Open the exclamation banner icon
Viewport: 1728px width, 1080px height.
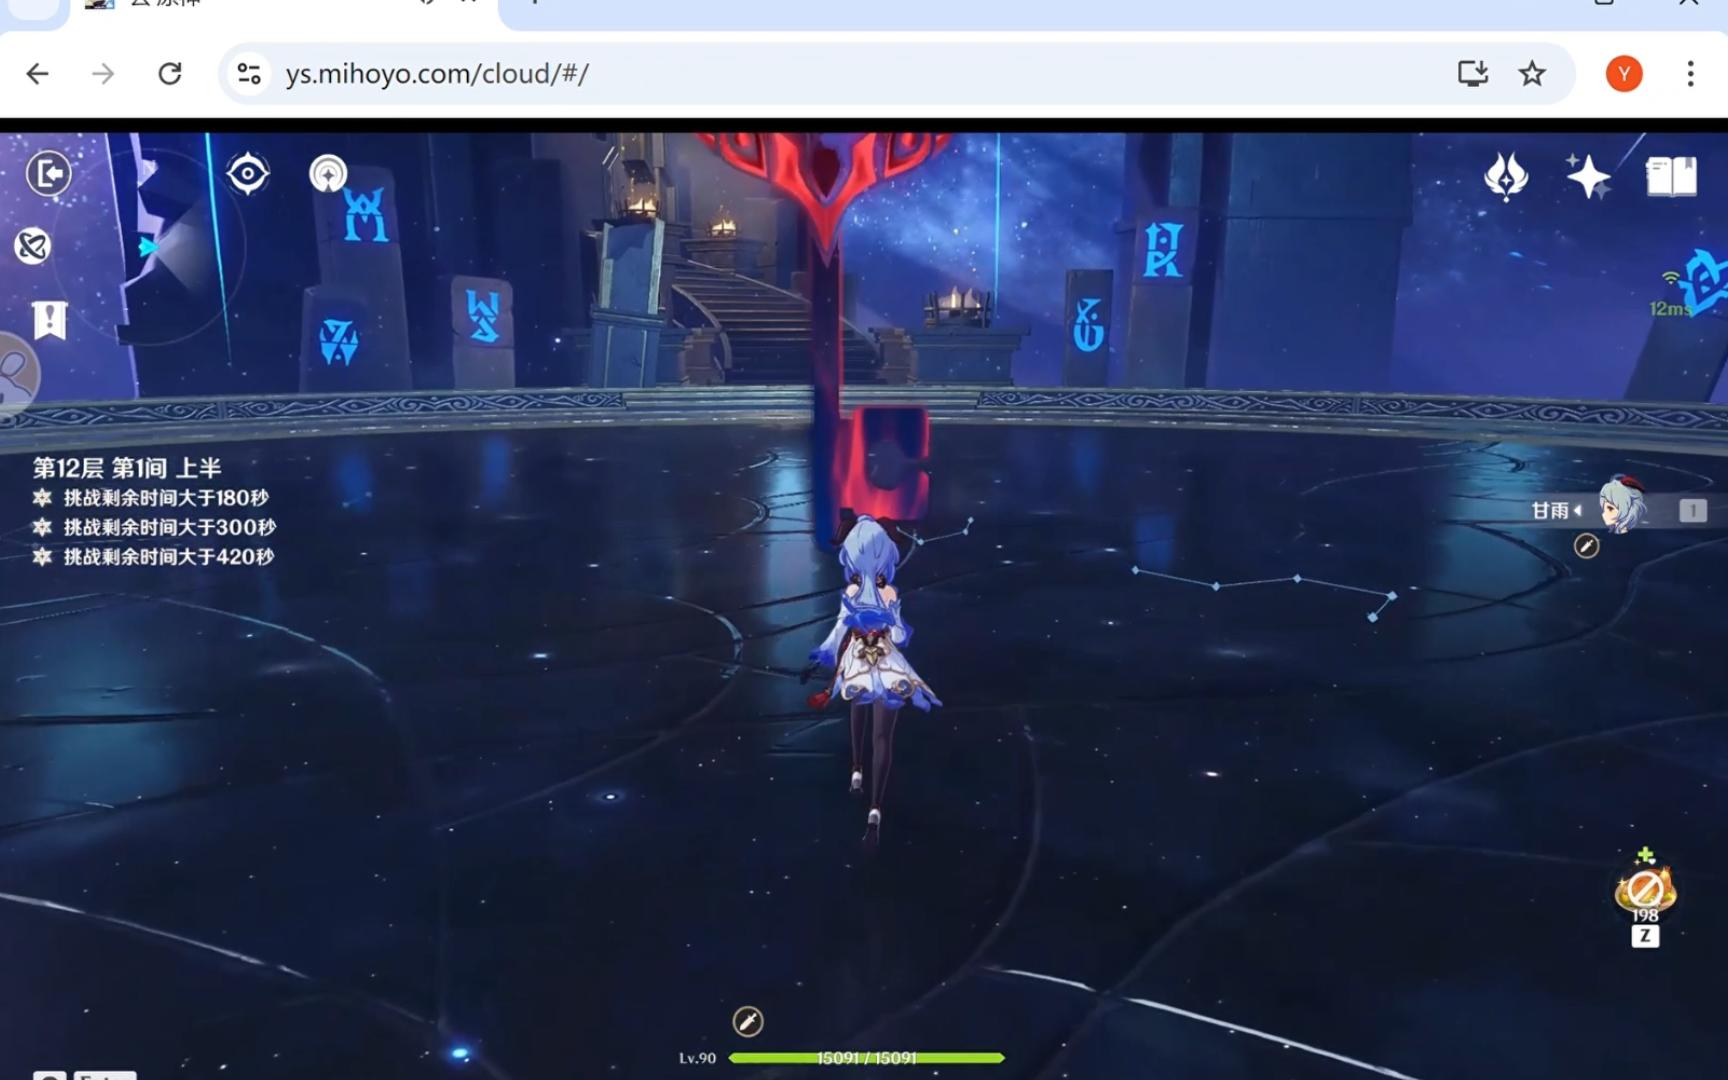[x=49, y=321]
